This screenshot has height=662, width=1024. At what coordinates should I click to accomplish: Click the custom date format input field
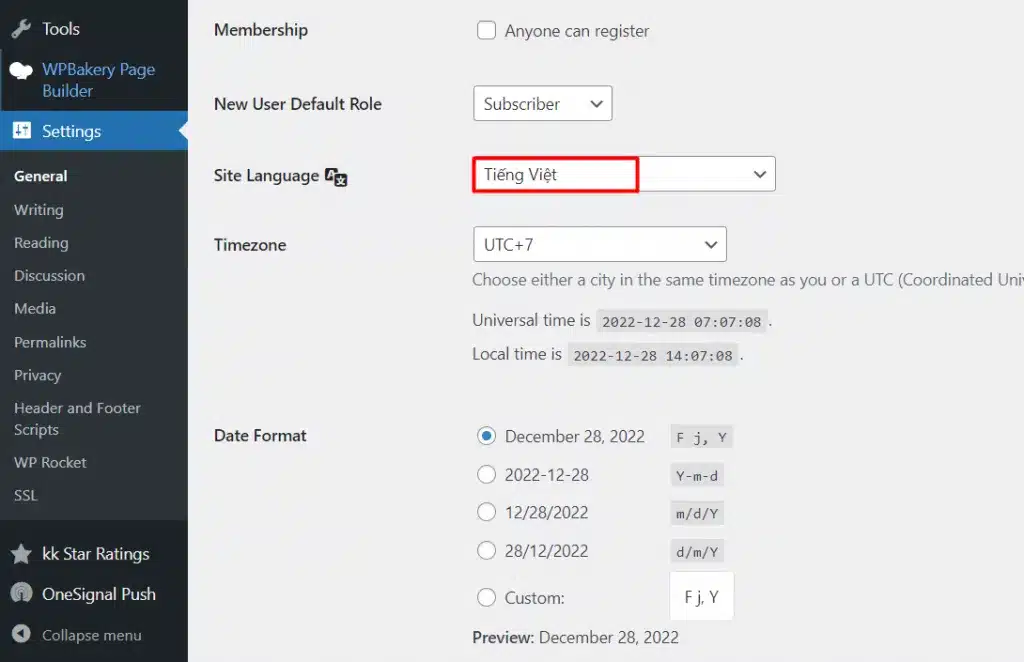[x=701, y=597]
